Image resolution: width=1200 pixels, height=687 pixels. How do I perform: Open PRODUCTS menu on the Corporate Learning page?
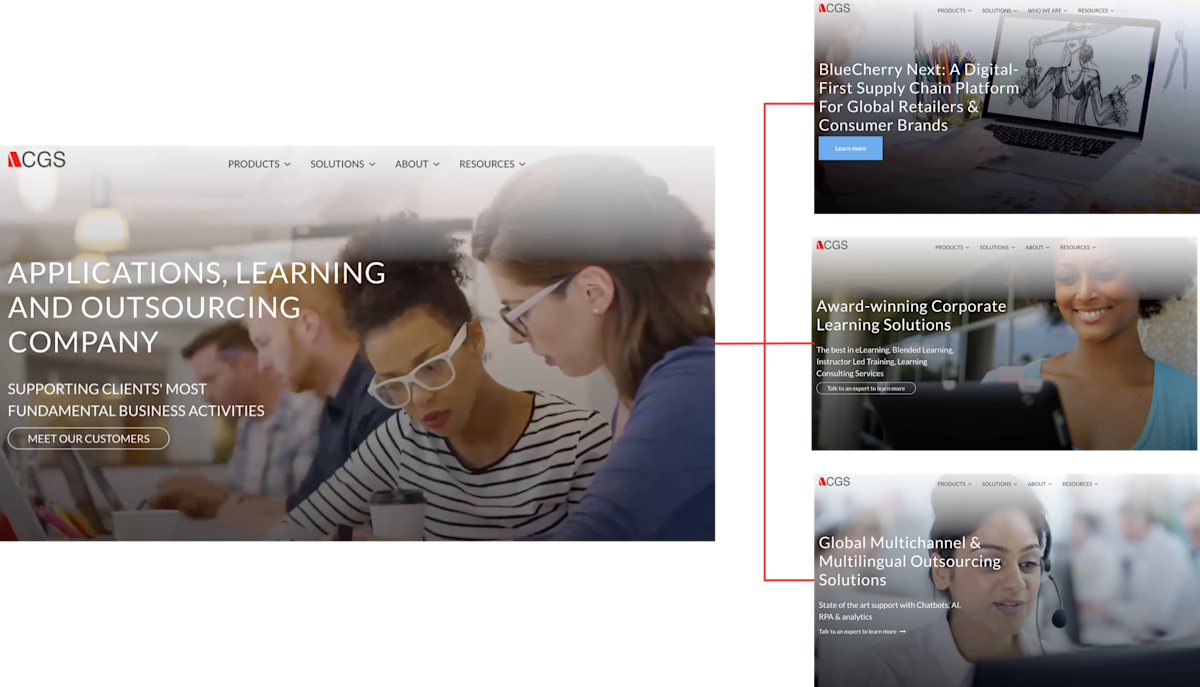(952, 248)
